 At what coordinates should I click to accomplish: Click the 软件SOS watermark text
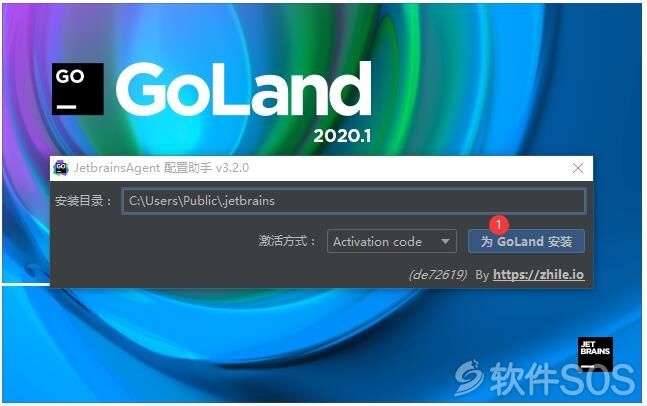(562, 379)
